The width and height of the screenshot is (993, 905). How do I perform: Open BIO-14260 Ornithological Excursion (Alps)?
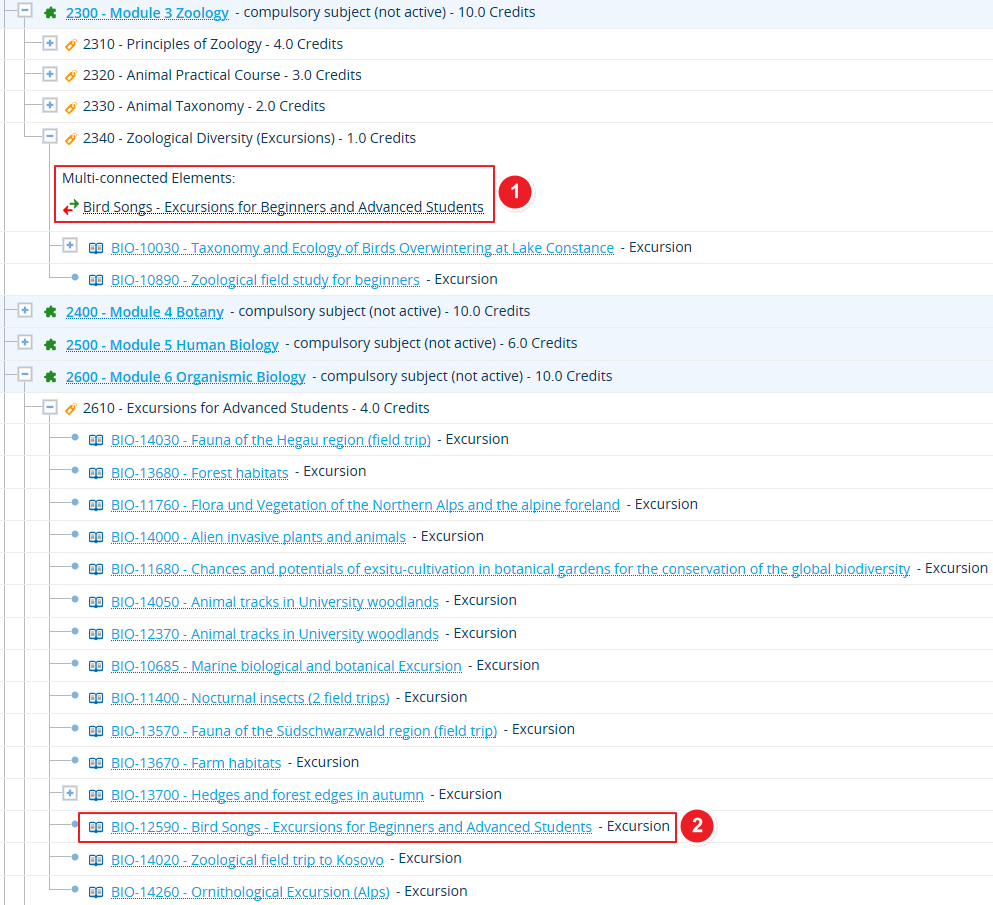pos(250,892)
